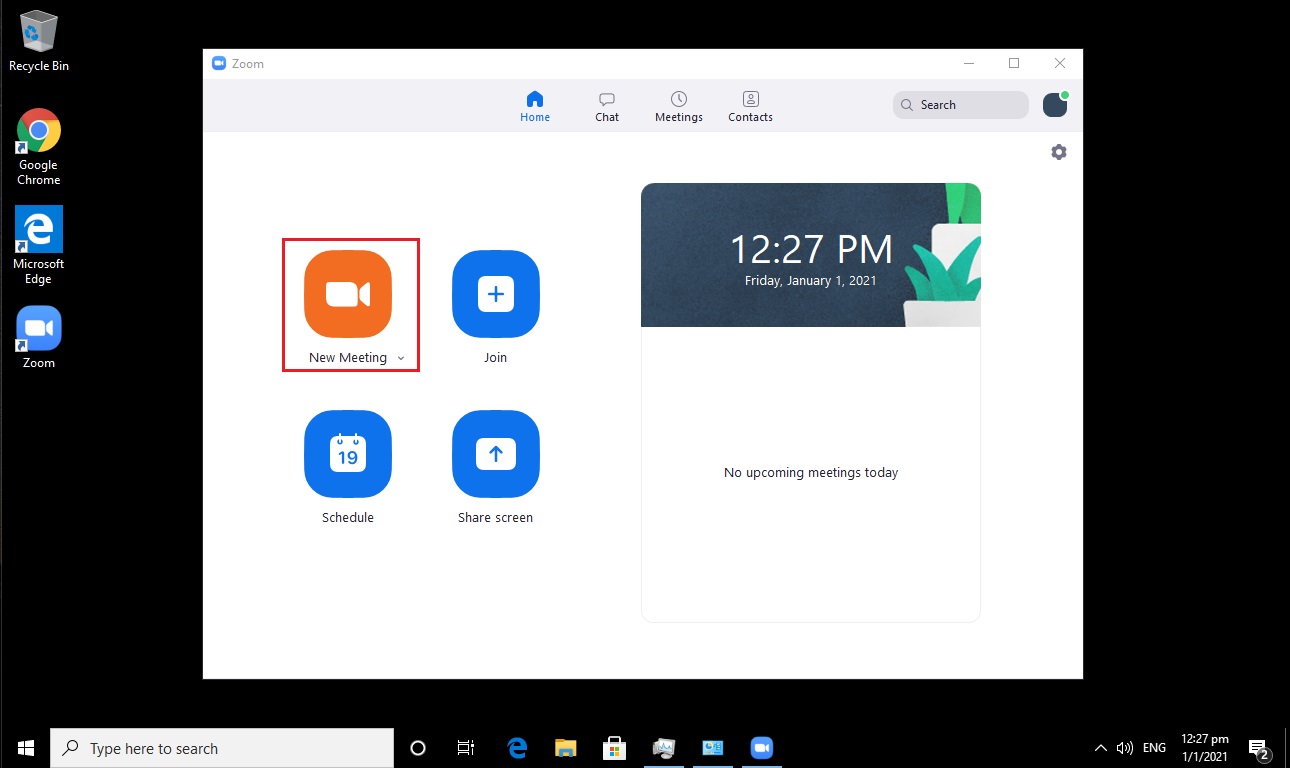1290x768 pixels.
Task: Click the 12:27 PM time text
Action: [811, 249]
